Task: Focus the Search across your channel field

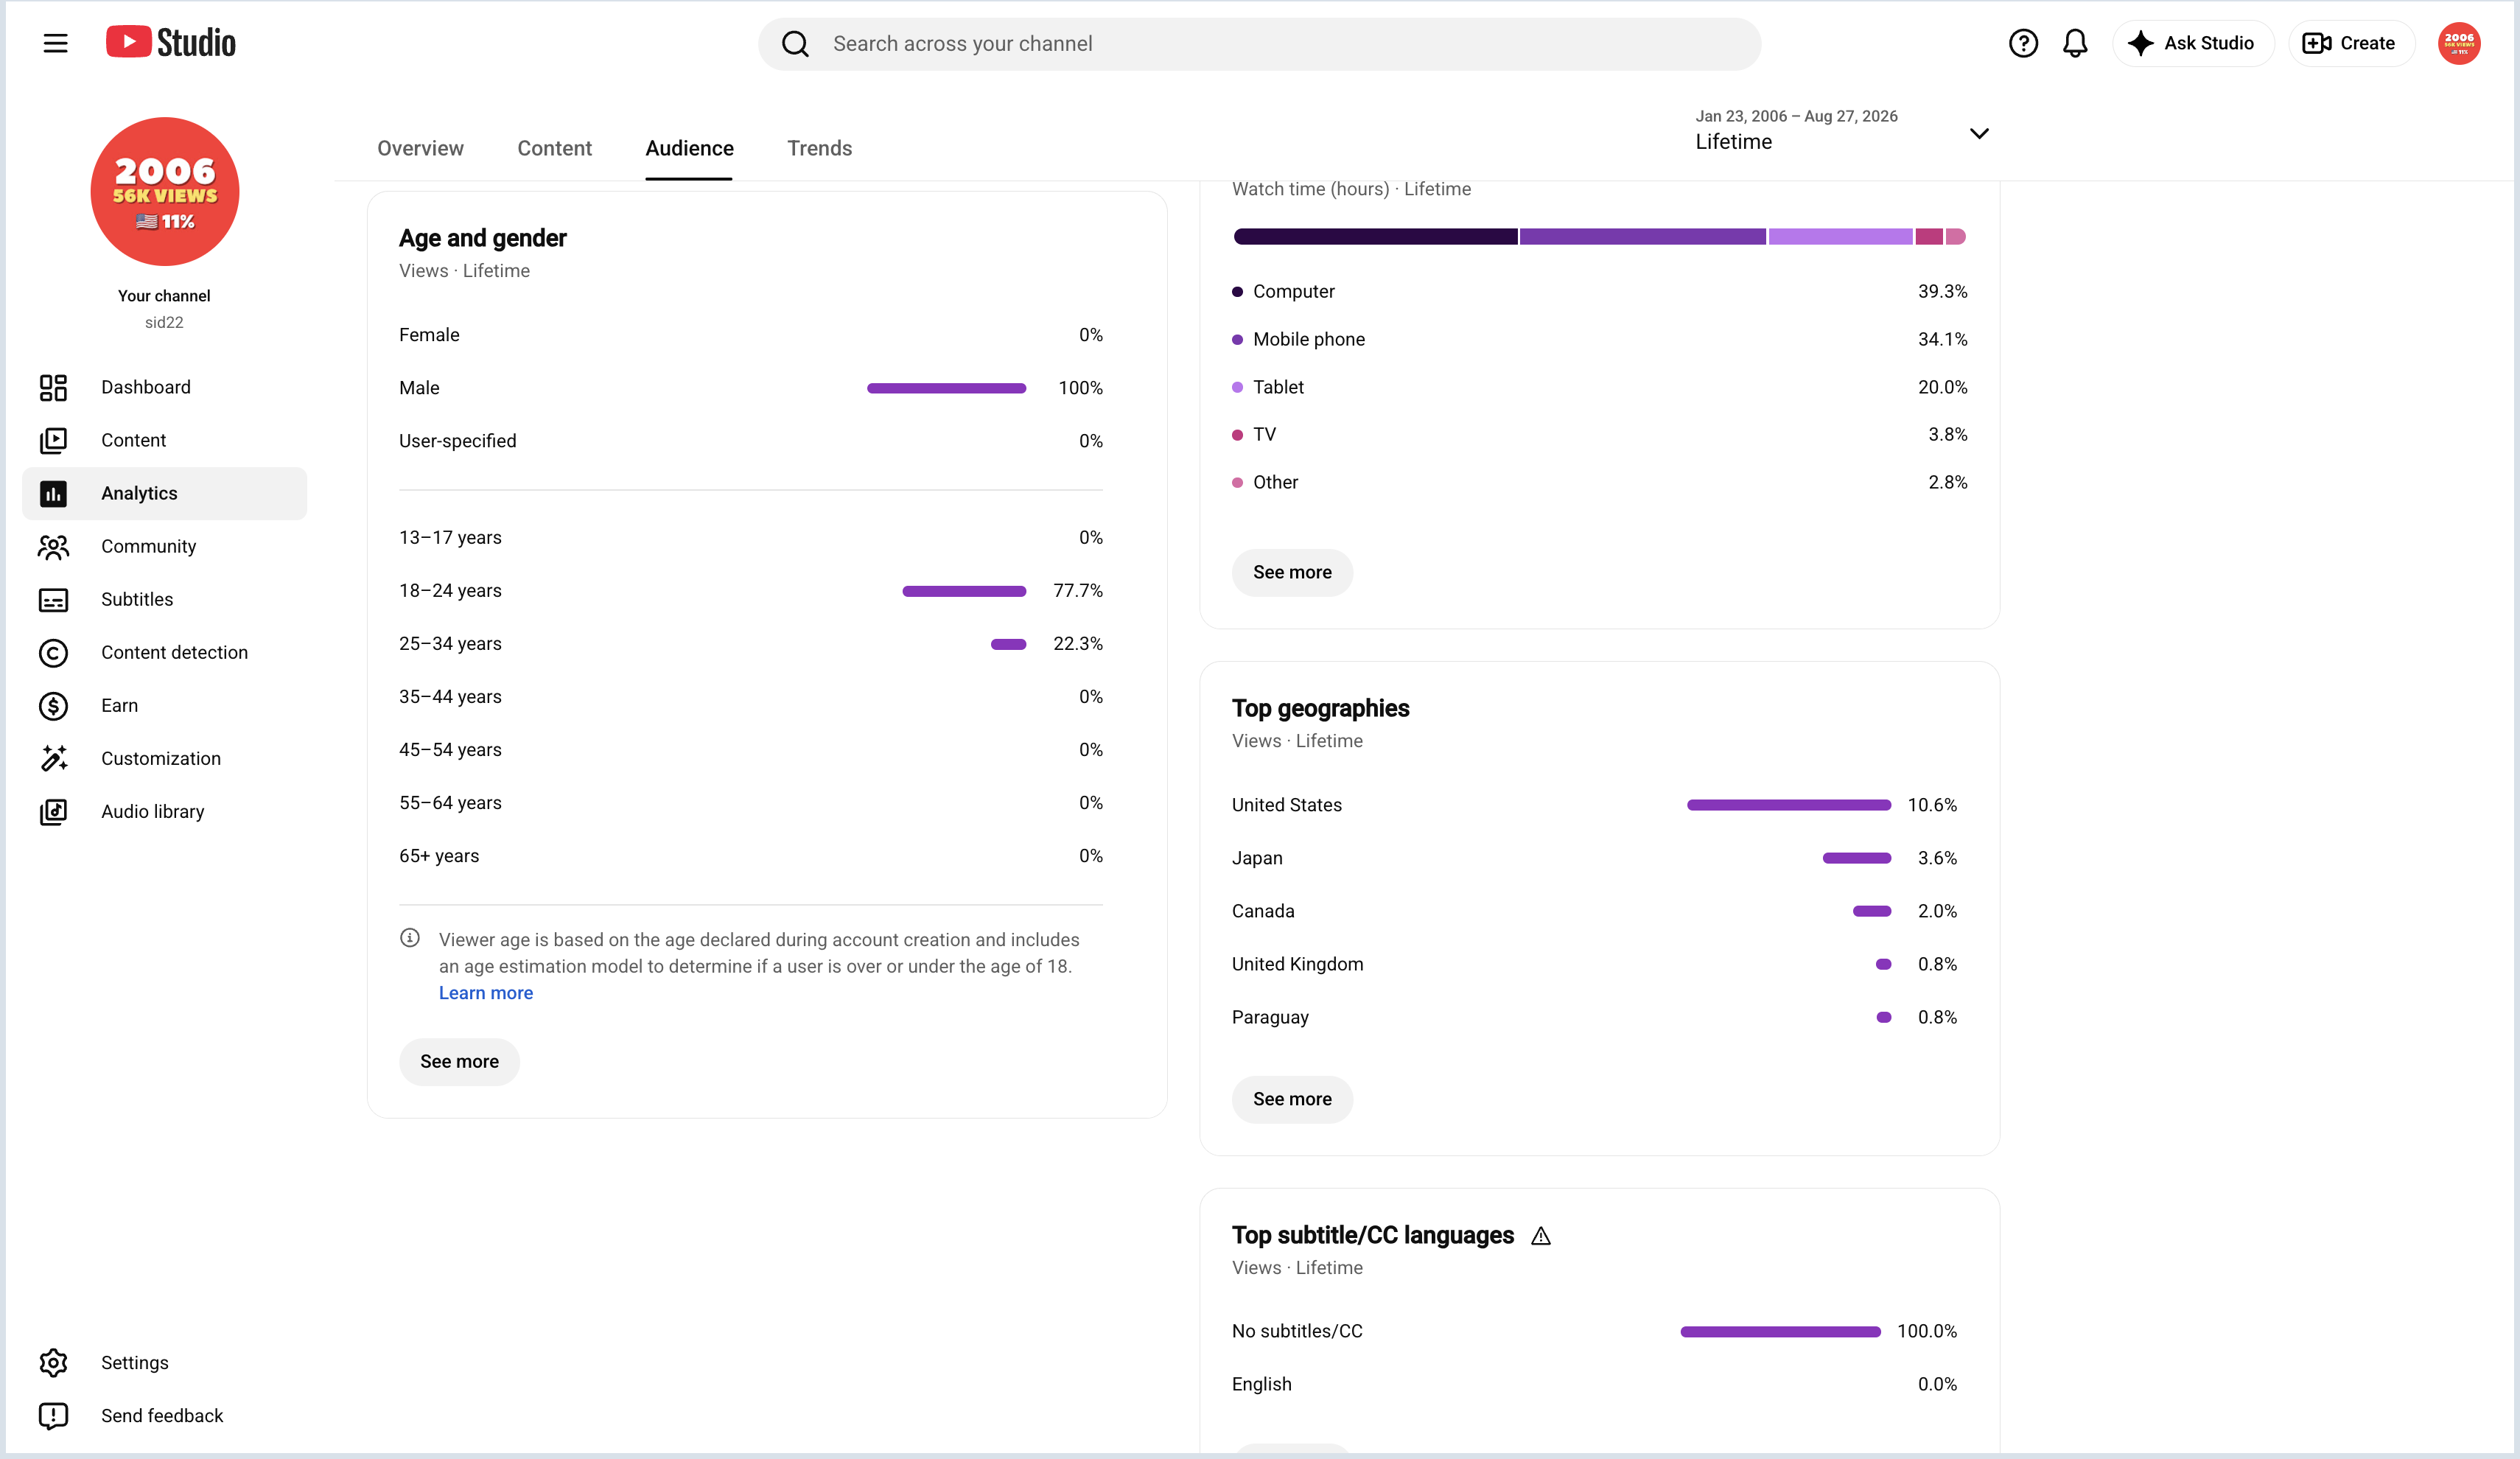Action: [x=1259, y=43]
